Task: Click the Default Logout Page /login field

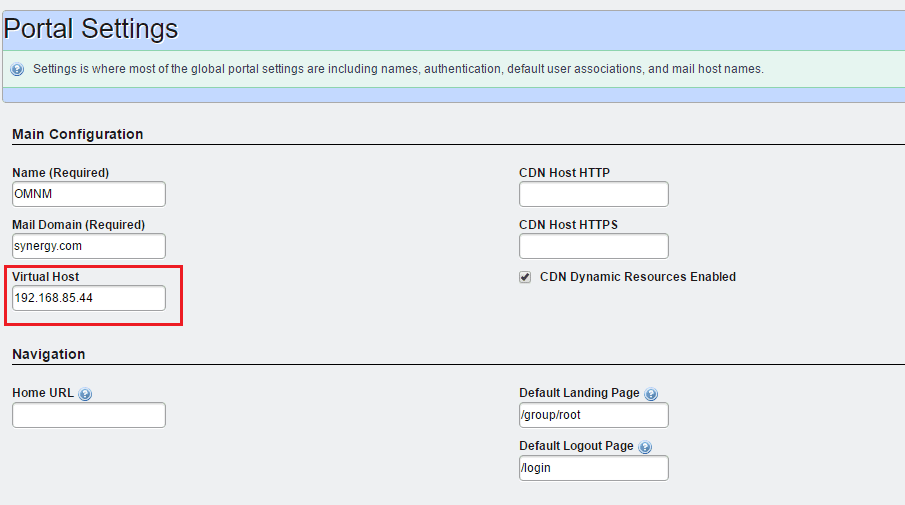Action: click(594, 468)
